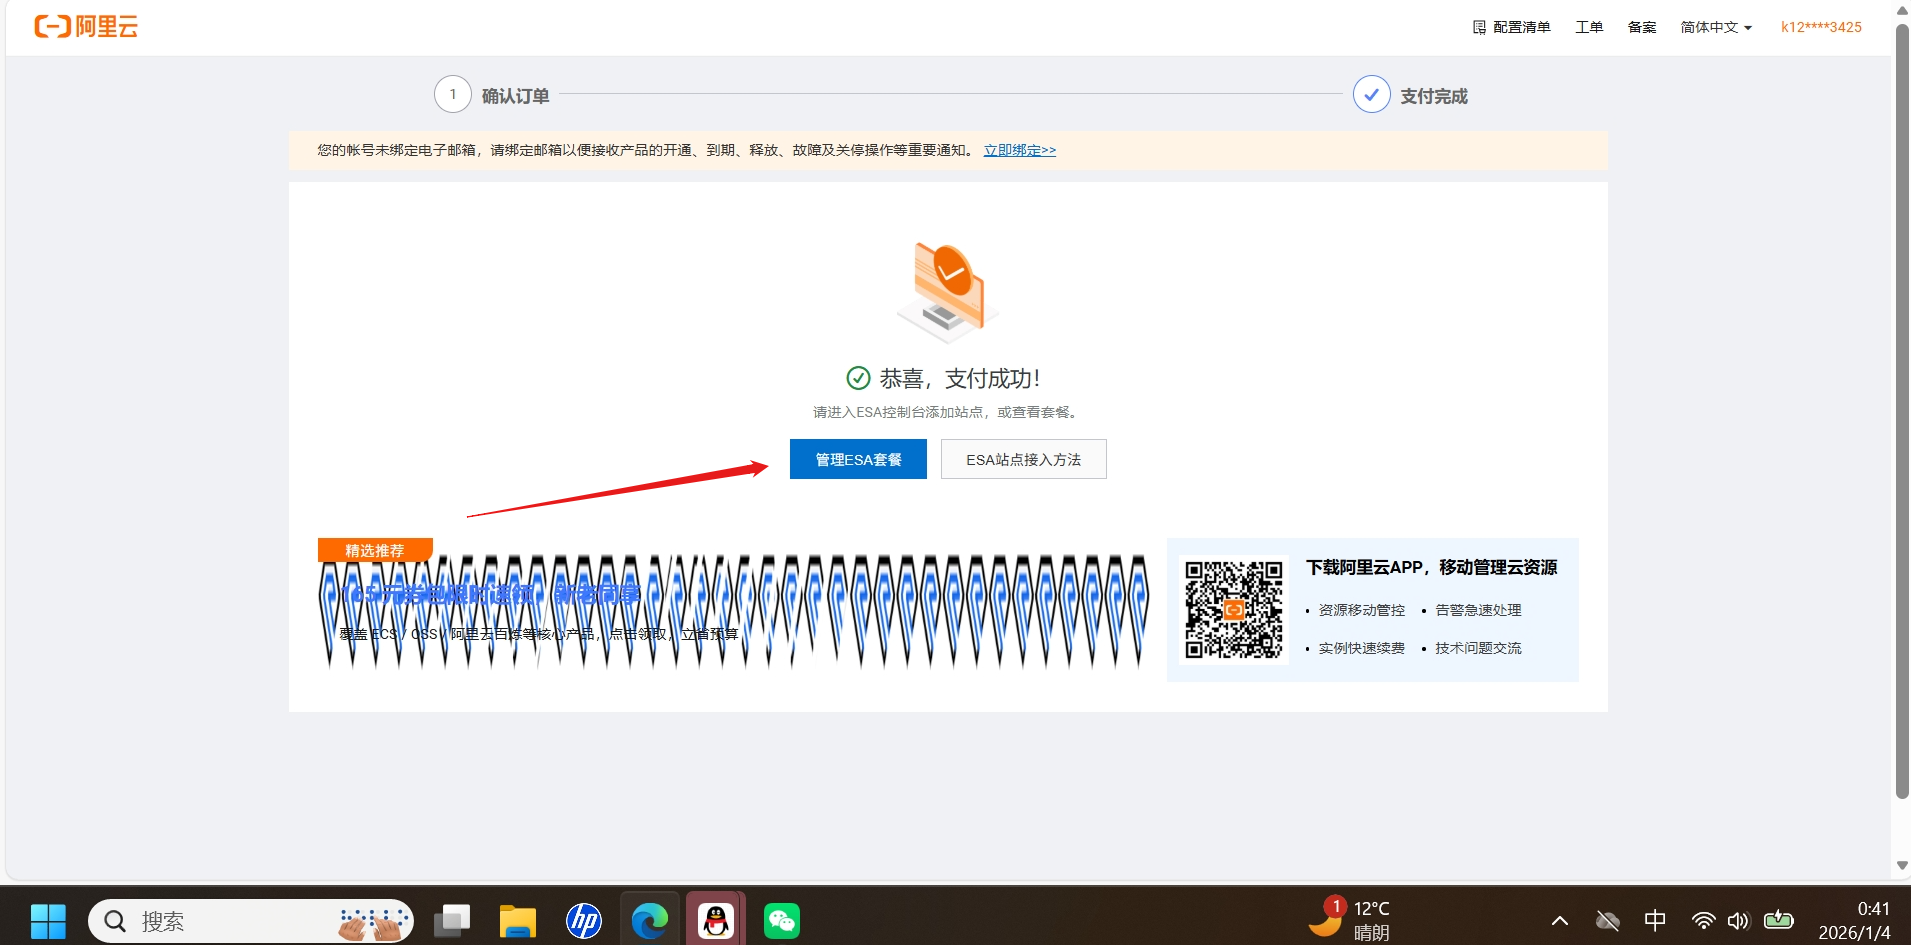Open File Explorer from taskbar
Viewport: 1911px width, 945px height.
[x=517, y=920]
